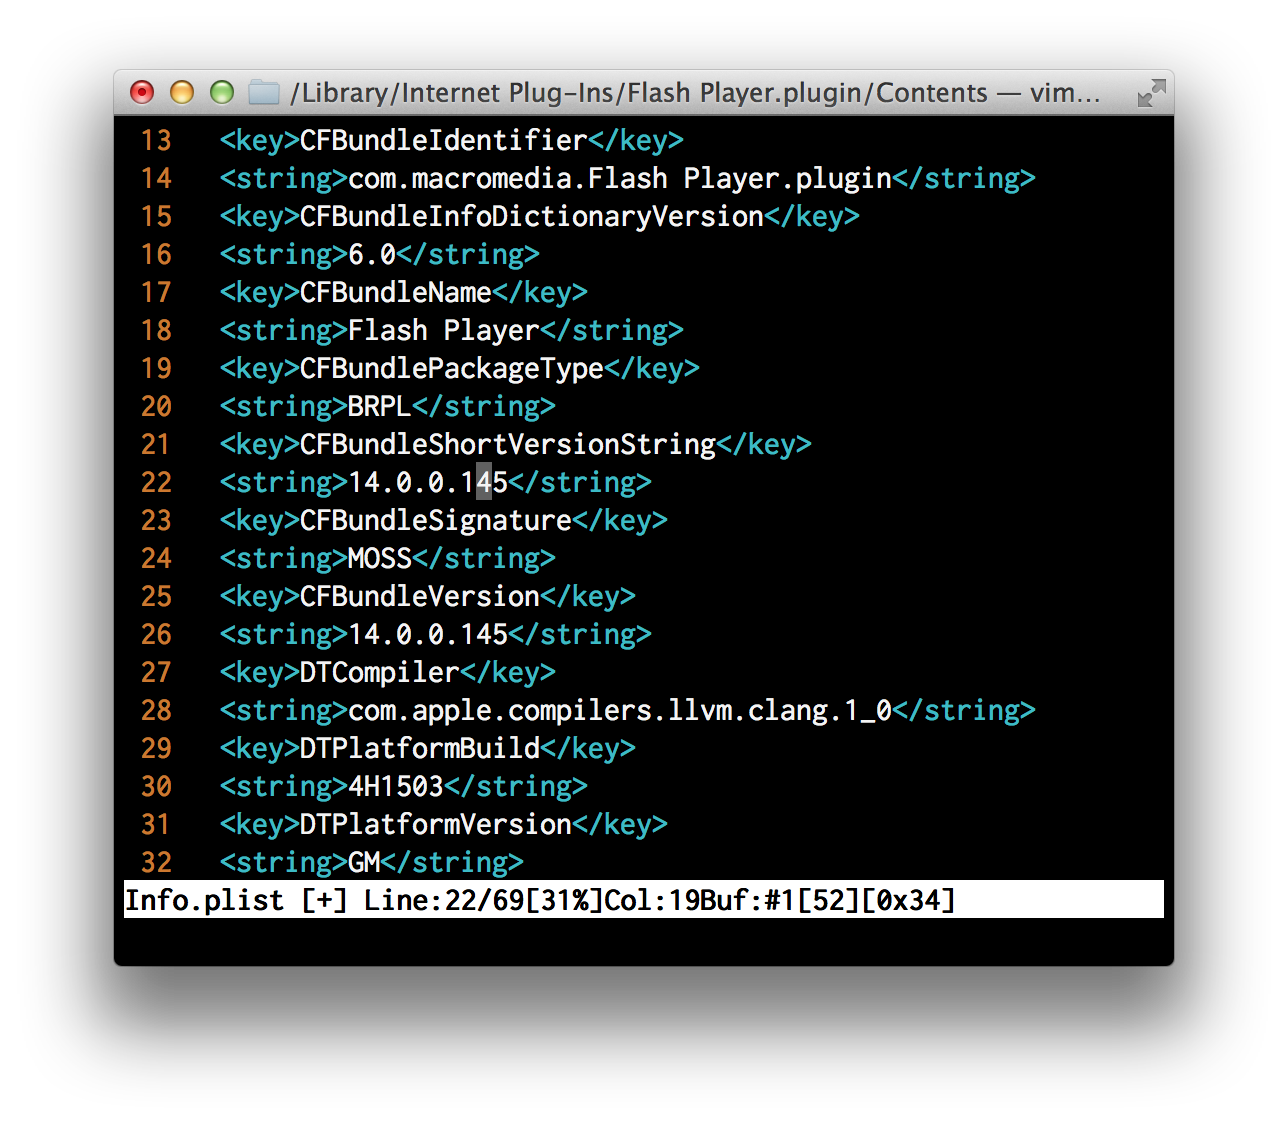Click CFBundlePackageType on line 19

point(452,368)
